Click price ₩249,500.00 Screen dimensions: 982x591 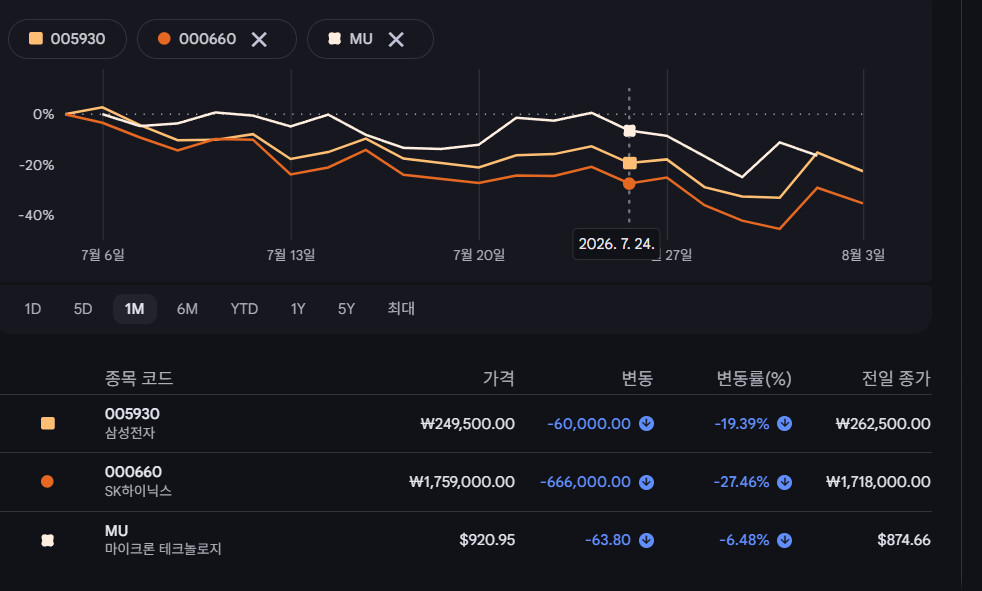(x=467, y=424)
